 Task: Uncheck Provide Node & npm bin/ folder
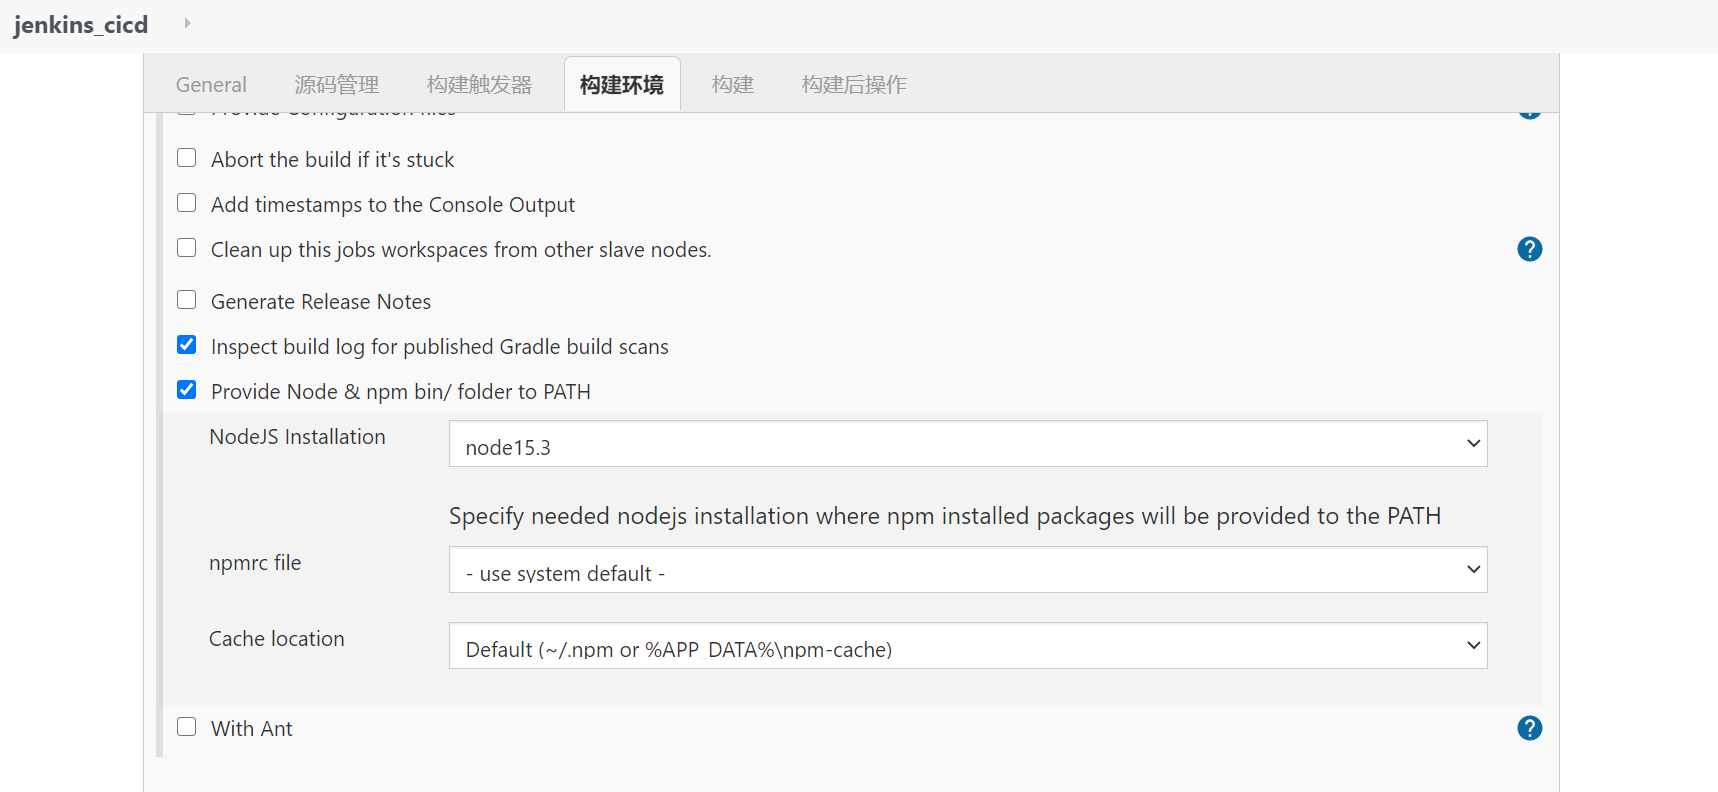point(187,390)
